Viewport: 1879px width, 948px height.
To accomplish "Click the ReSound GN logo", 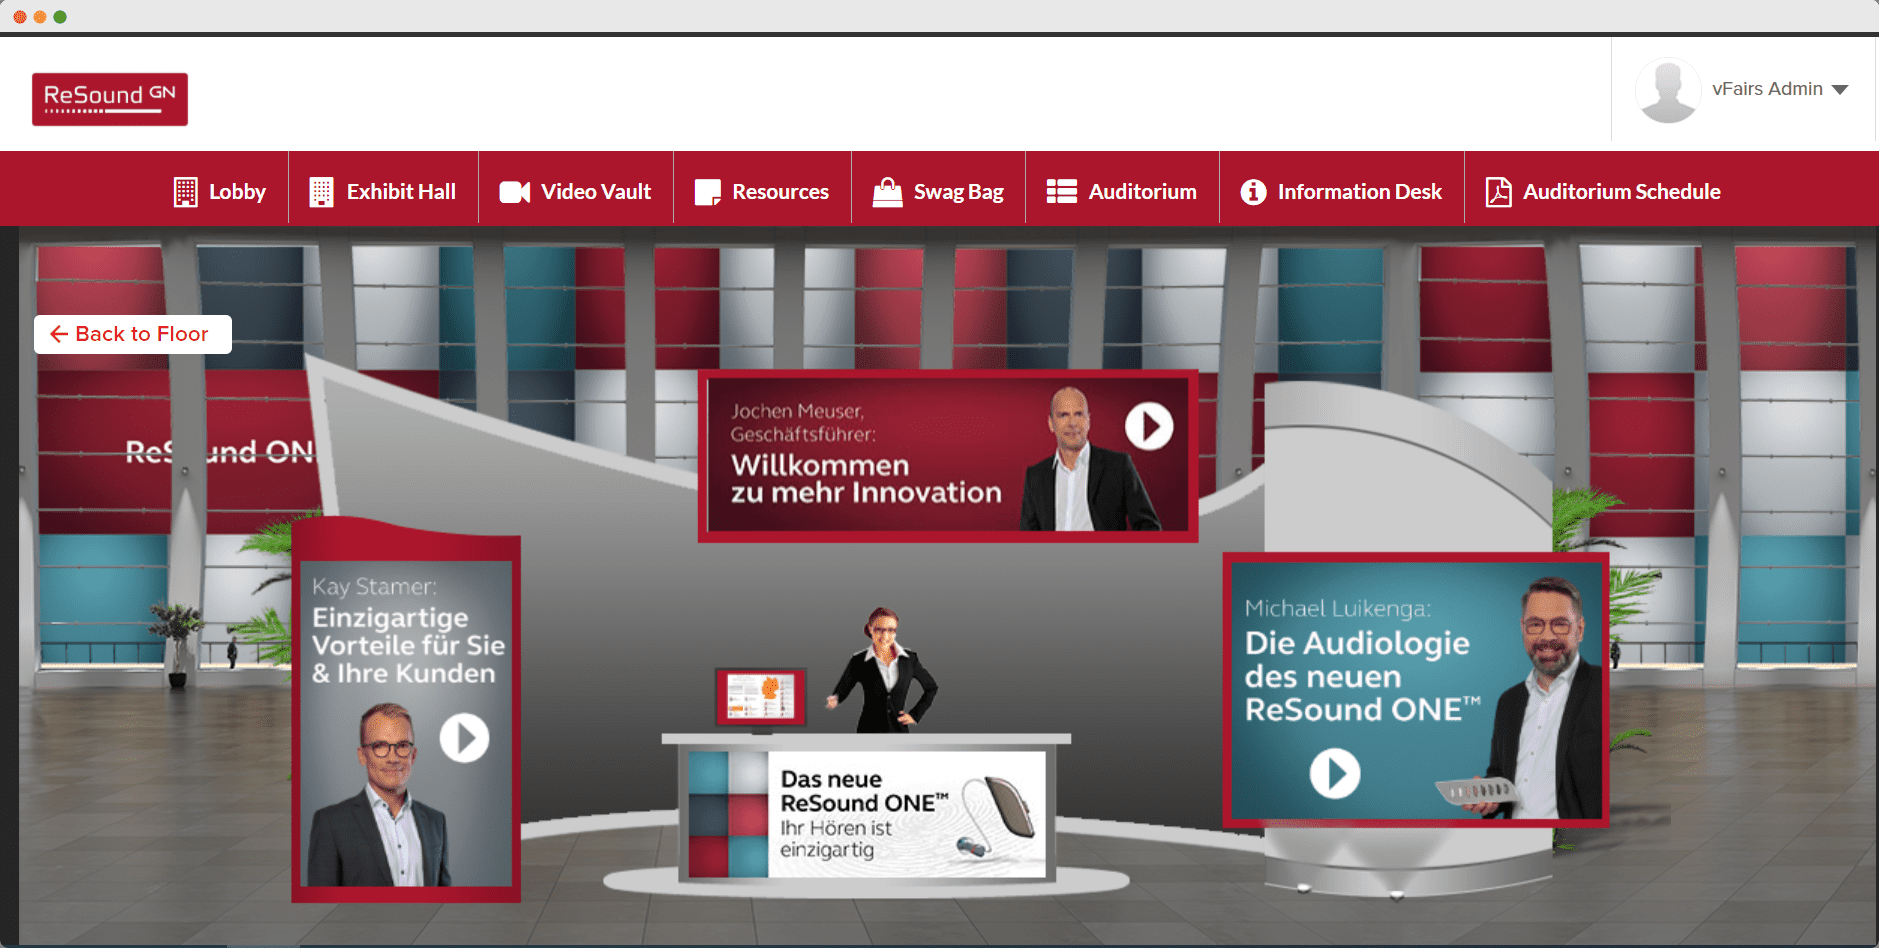I will coord(110,99).
